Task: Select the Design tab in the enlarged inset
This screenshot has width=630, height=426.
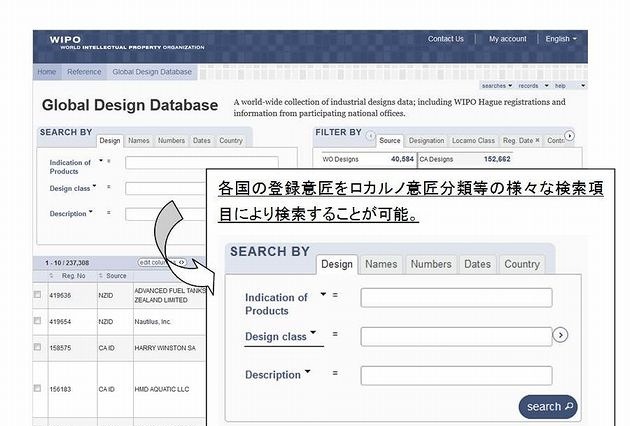Action: (337, 264)
